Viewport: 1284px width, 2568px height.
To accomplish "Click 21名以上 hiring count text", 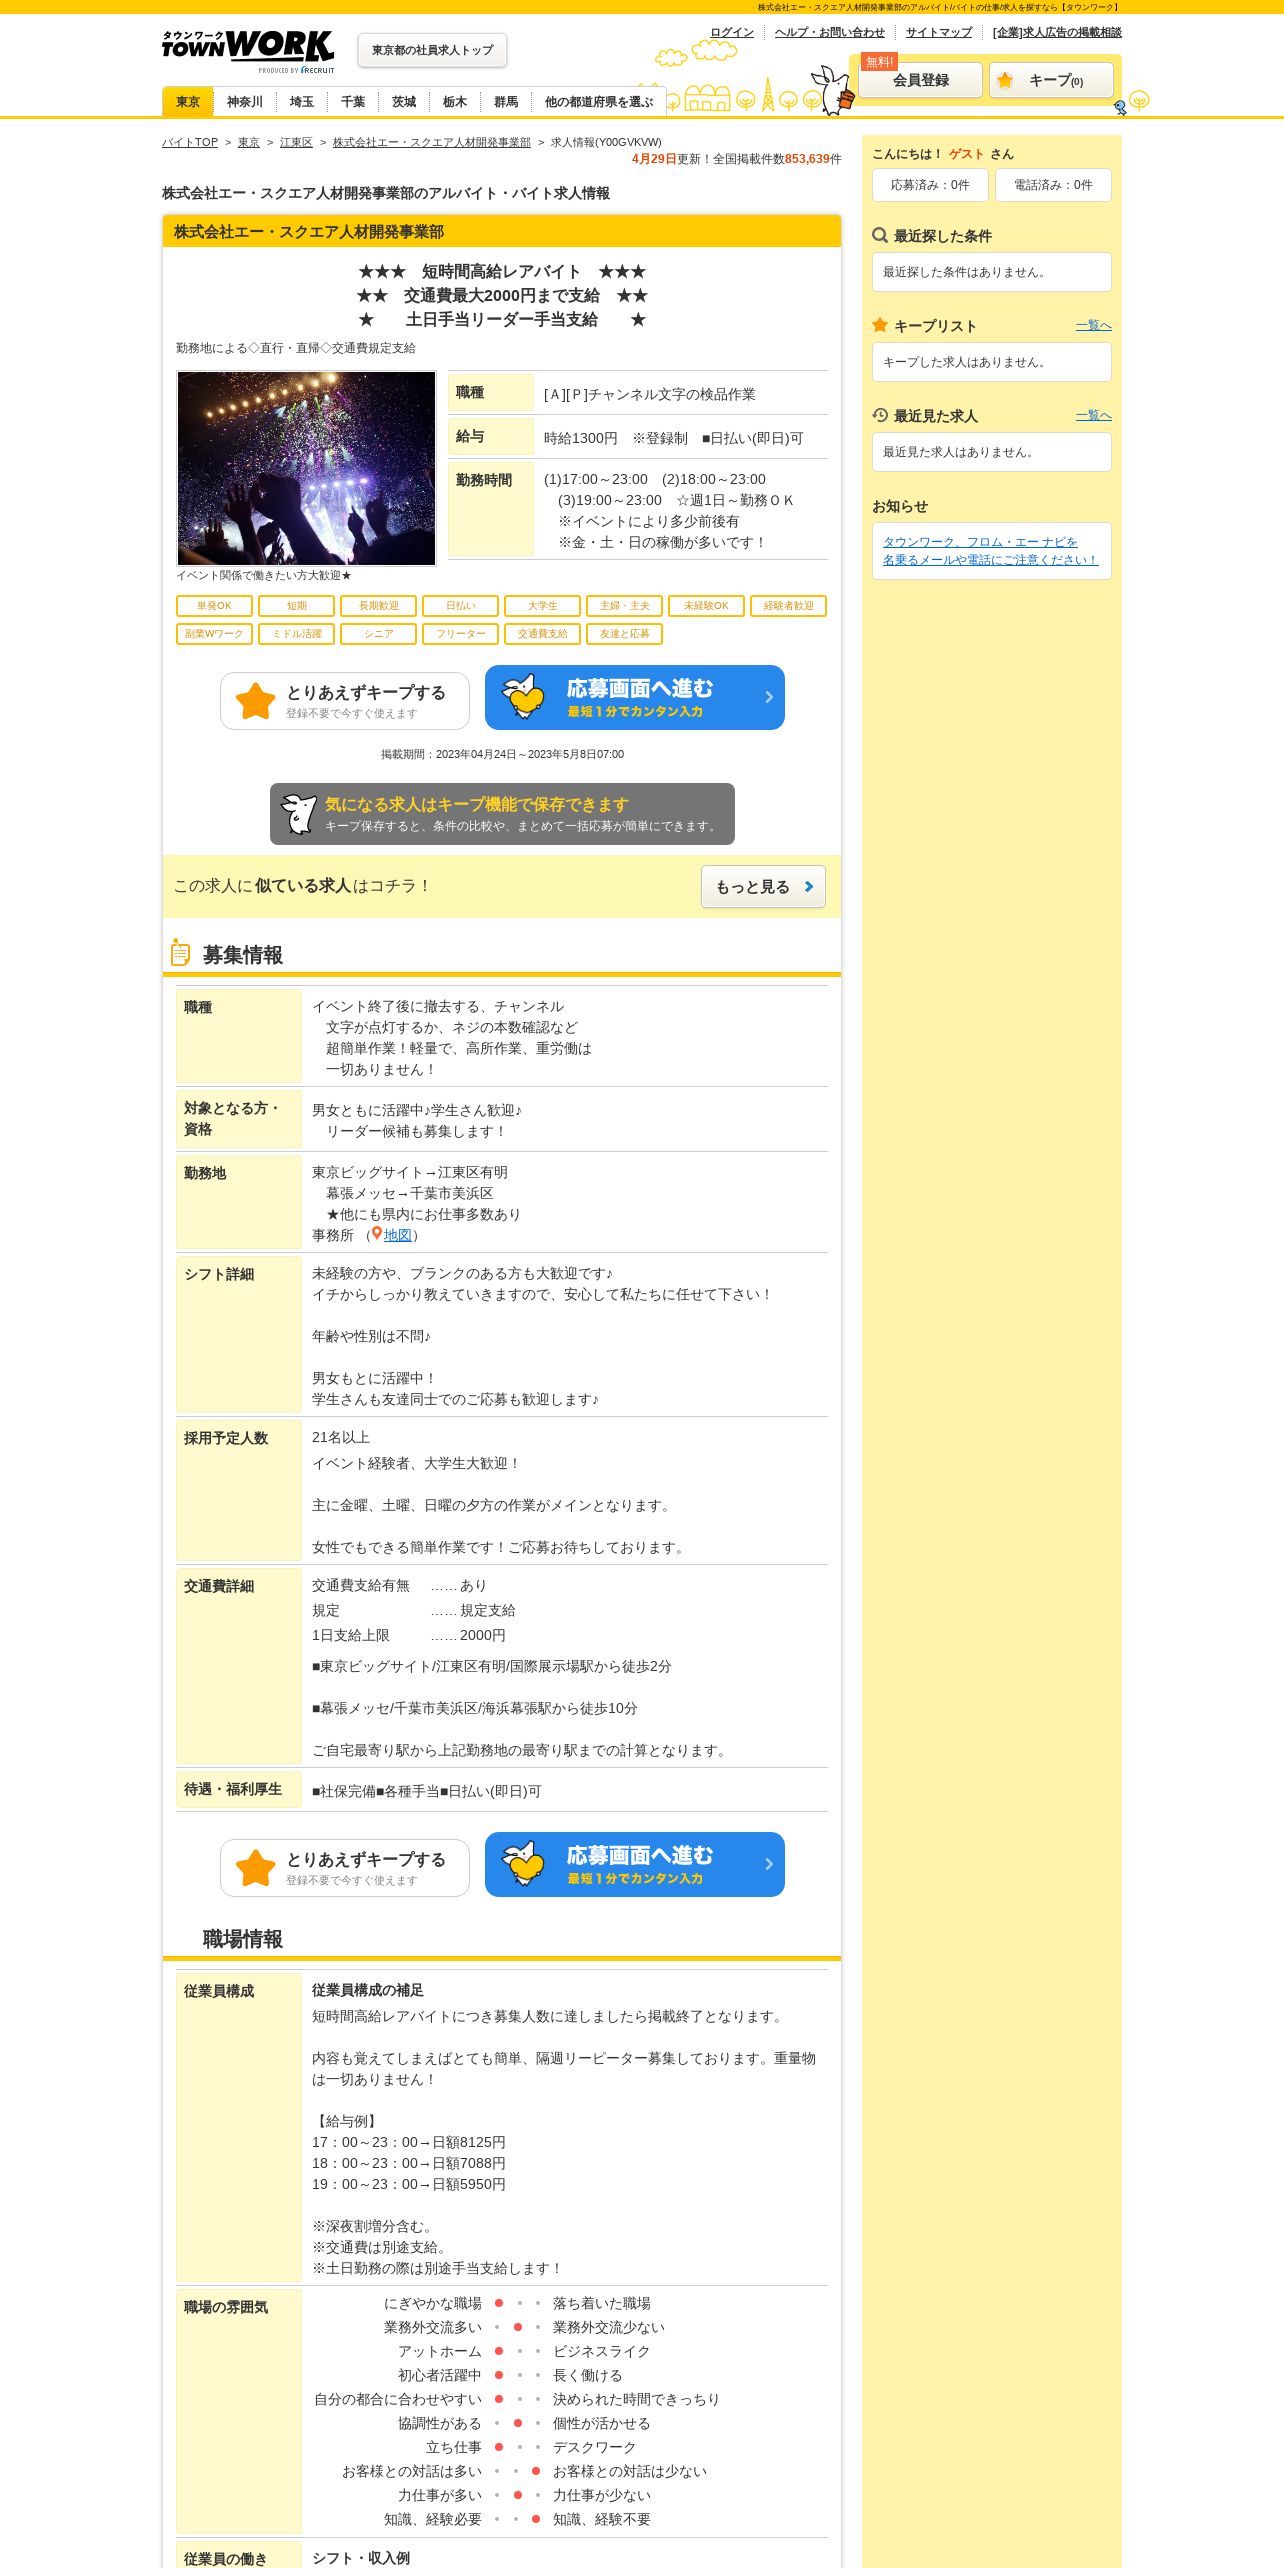I will tap(341, 1437).
